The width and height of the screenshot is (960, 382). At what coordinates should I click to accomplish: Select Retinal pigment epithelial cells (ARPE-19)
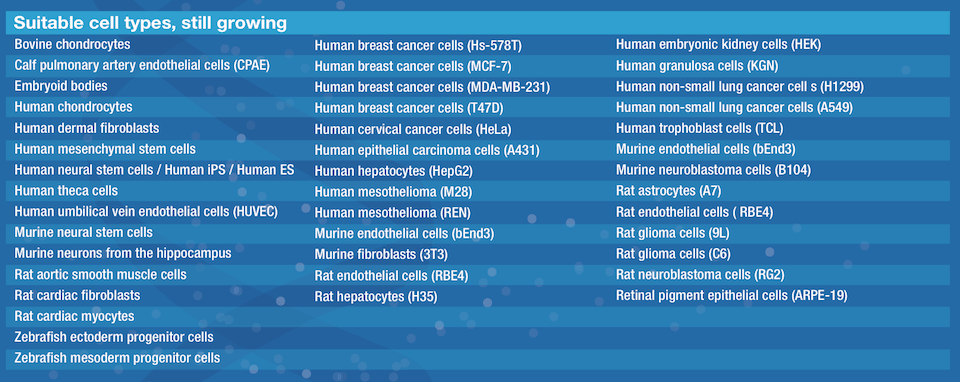tap(732, 296)
